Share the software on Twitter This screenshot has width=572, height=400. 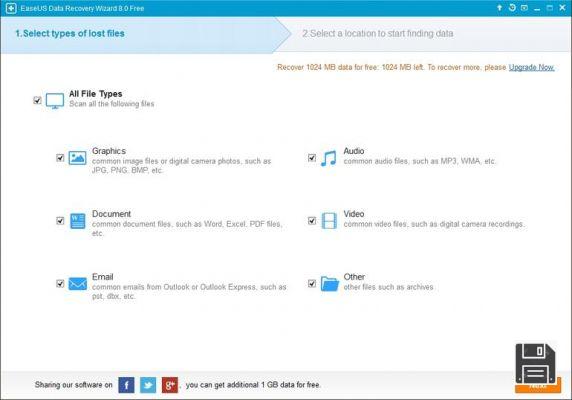point(148,385)
